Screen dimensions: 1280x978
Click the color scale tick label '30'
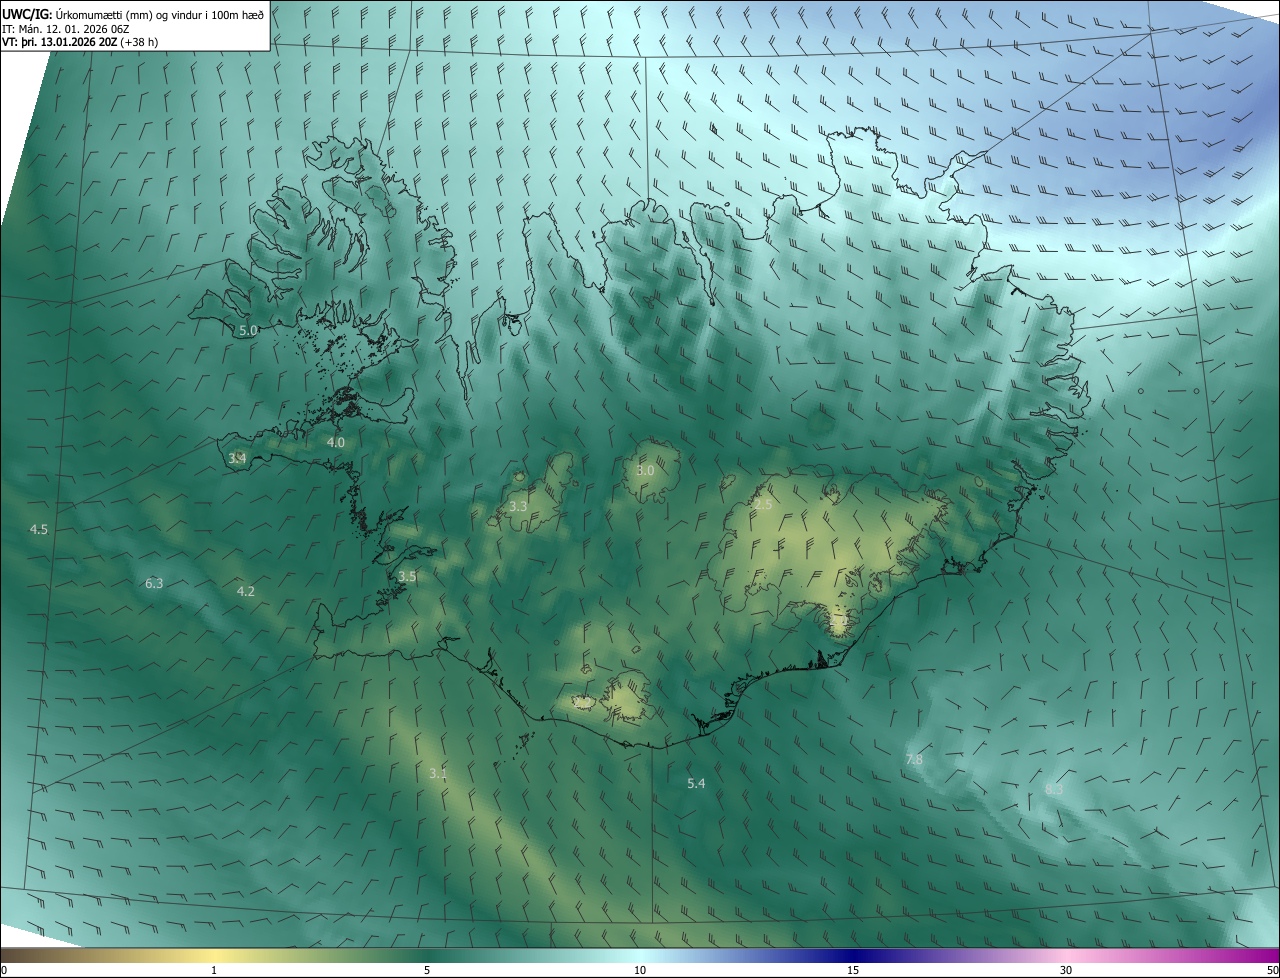coord(1066,971)
